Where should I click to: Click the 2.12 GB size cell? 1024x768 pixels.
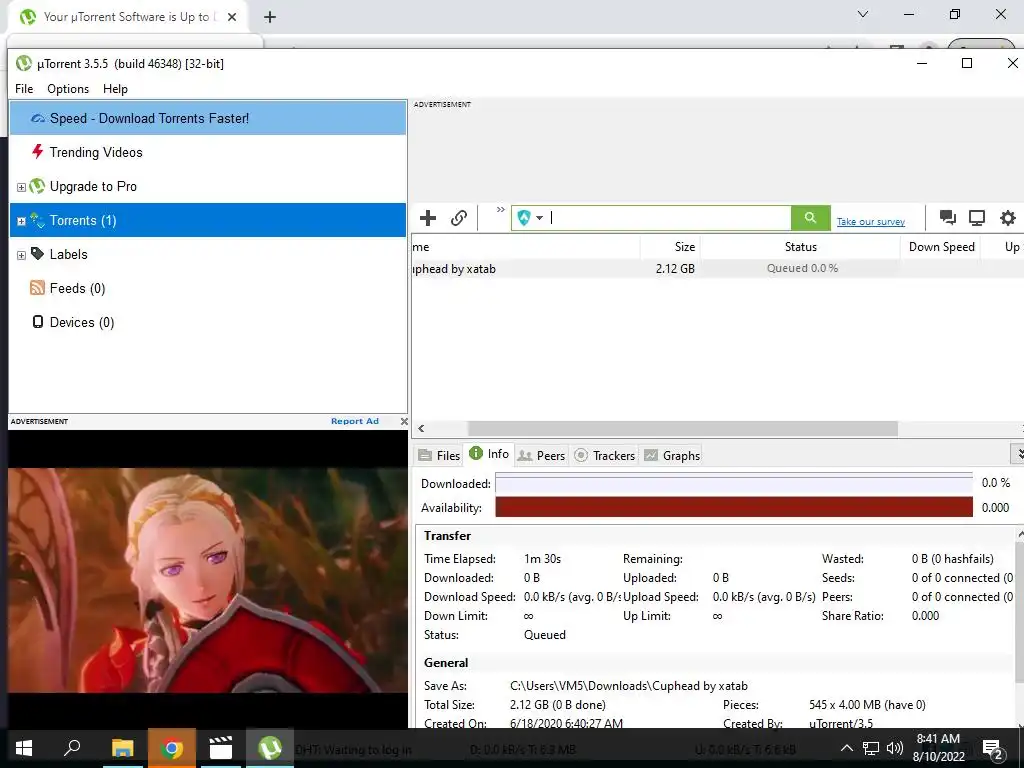(675, 268)
